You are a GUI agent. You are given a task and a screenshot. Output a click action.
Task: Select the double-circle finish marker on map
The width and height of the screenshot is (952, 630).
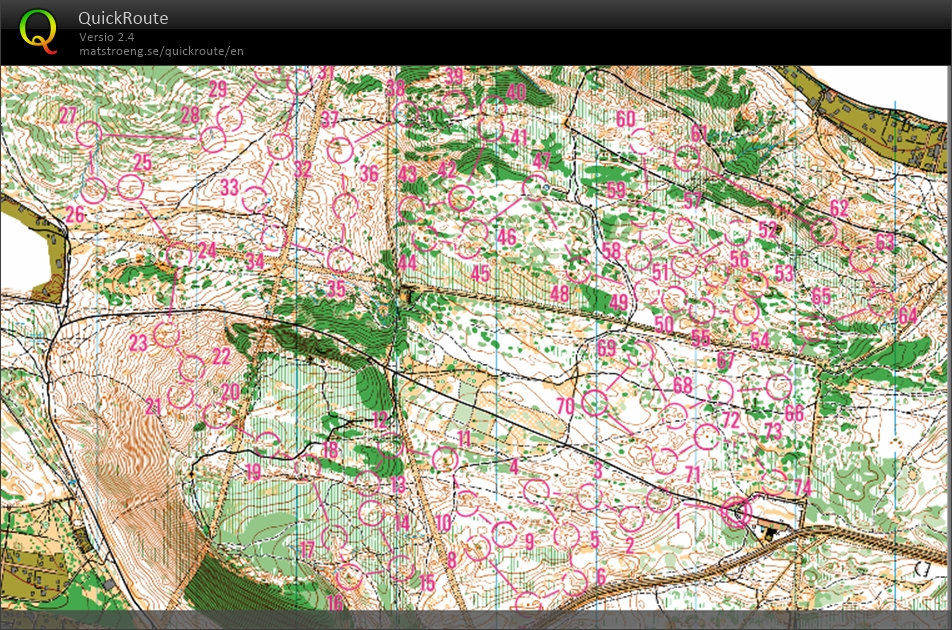(x=737, y=513)
